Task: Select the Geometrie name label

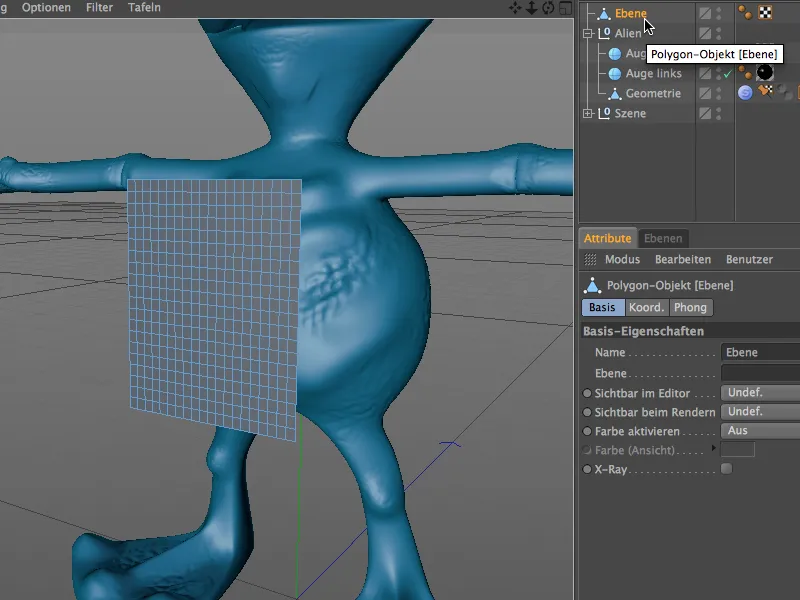Action: (653, 93)
